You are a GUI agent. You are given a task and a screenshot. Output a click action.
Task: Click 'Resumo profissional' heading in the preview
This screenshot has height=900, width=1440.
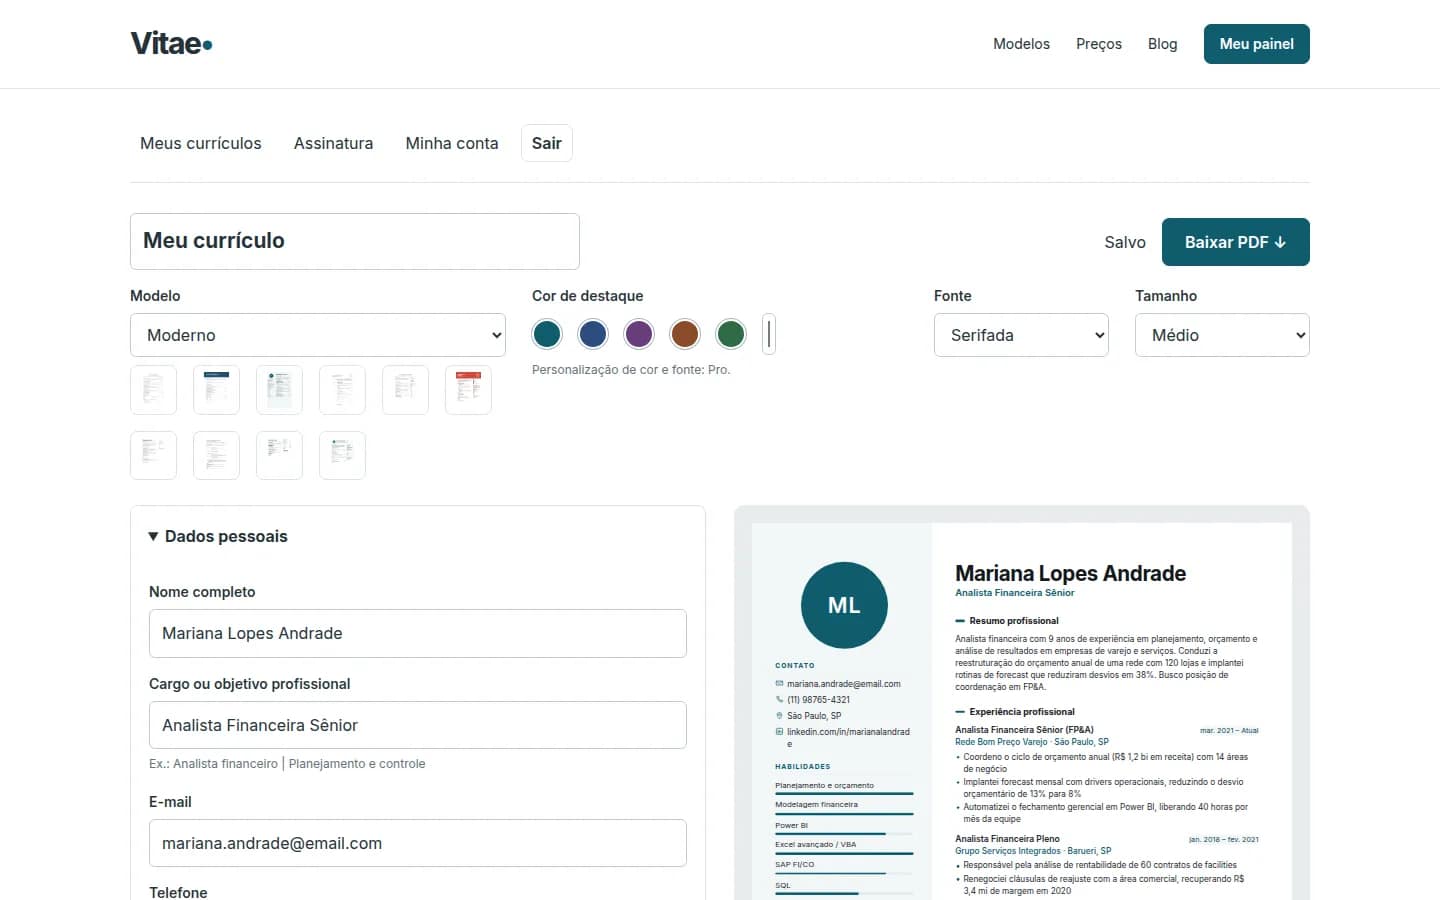tap(1014, 621)
